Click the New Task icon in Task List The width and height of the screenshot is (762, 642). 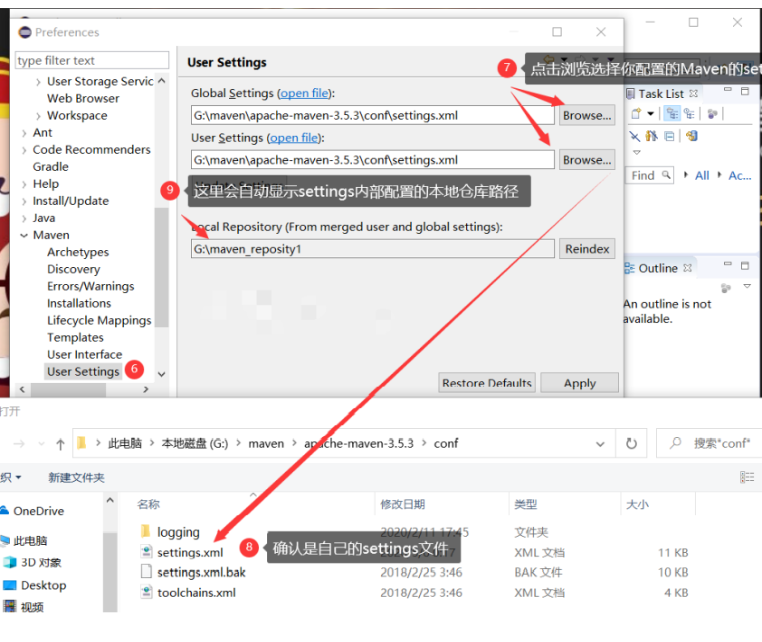tap(636, 114)
